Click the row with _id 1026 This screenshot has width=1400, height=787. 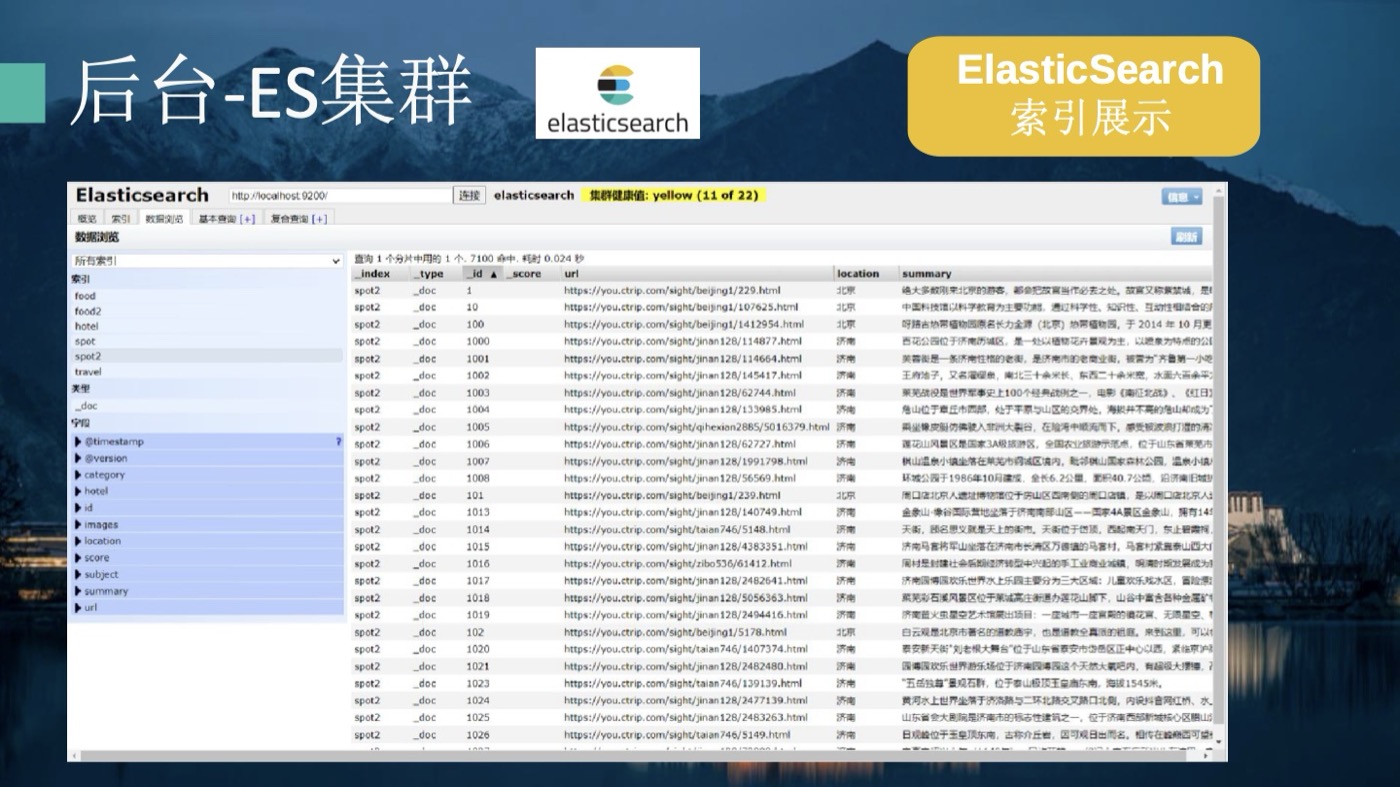781,734
